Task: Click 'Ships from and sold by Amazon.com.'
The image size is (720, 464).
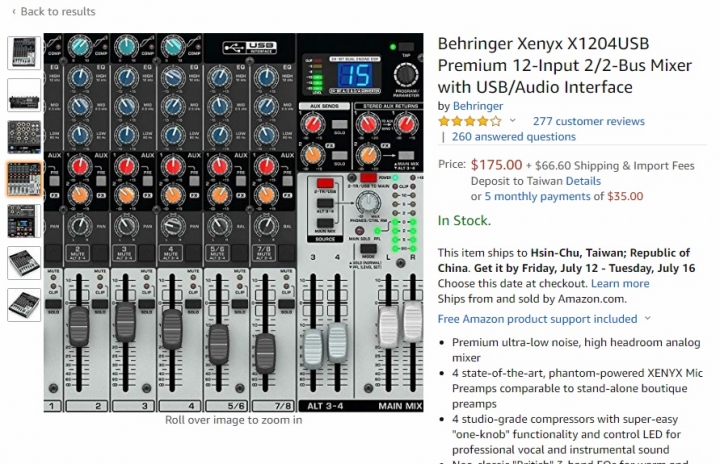Action: 532,299
